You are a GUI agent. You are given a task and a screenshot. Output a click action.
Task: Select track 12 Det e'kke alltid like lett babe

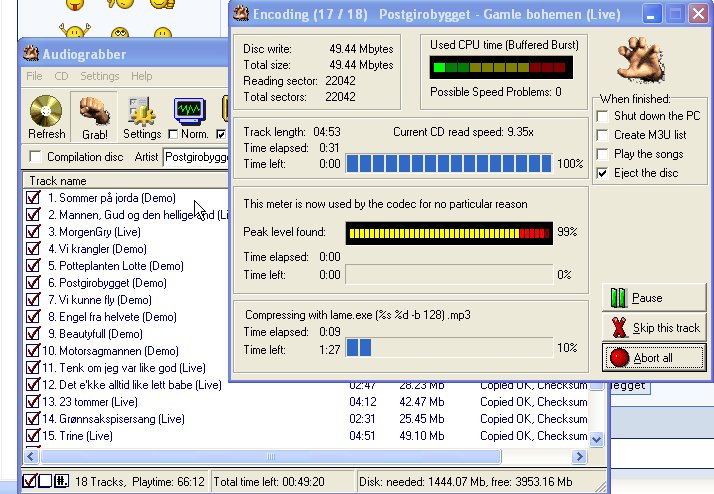tap(132, 385)
